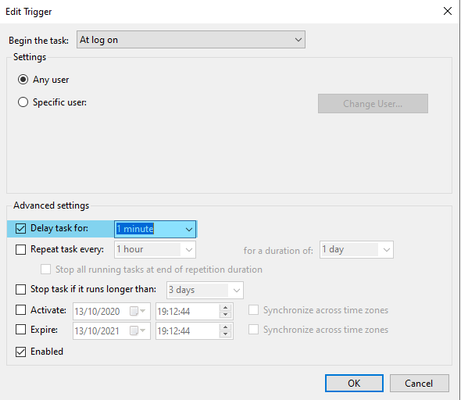Viewport: 461px width, 400px height.
Task: Increase Activate time with up spinner arrow
Action: [226, 308]
